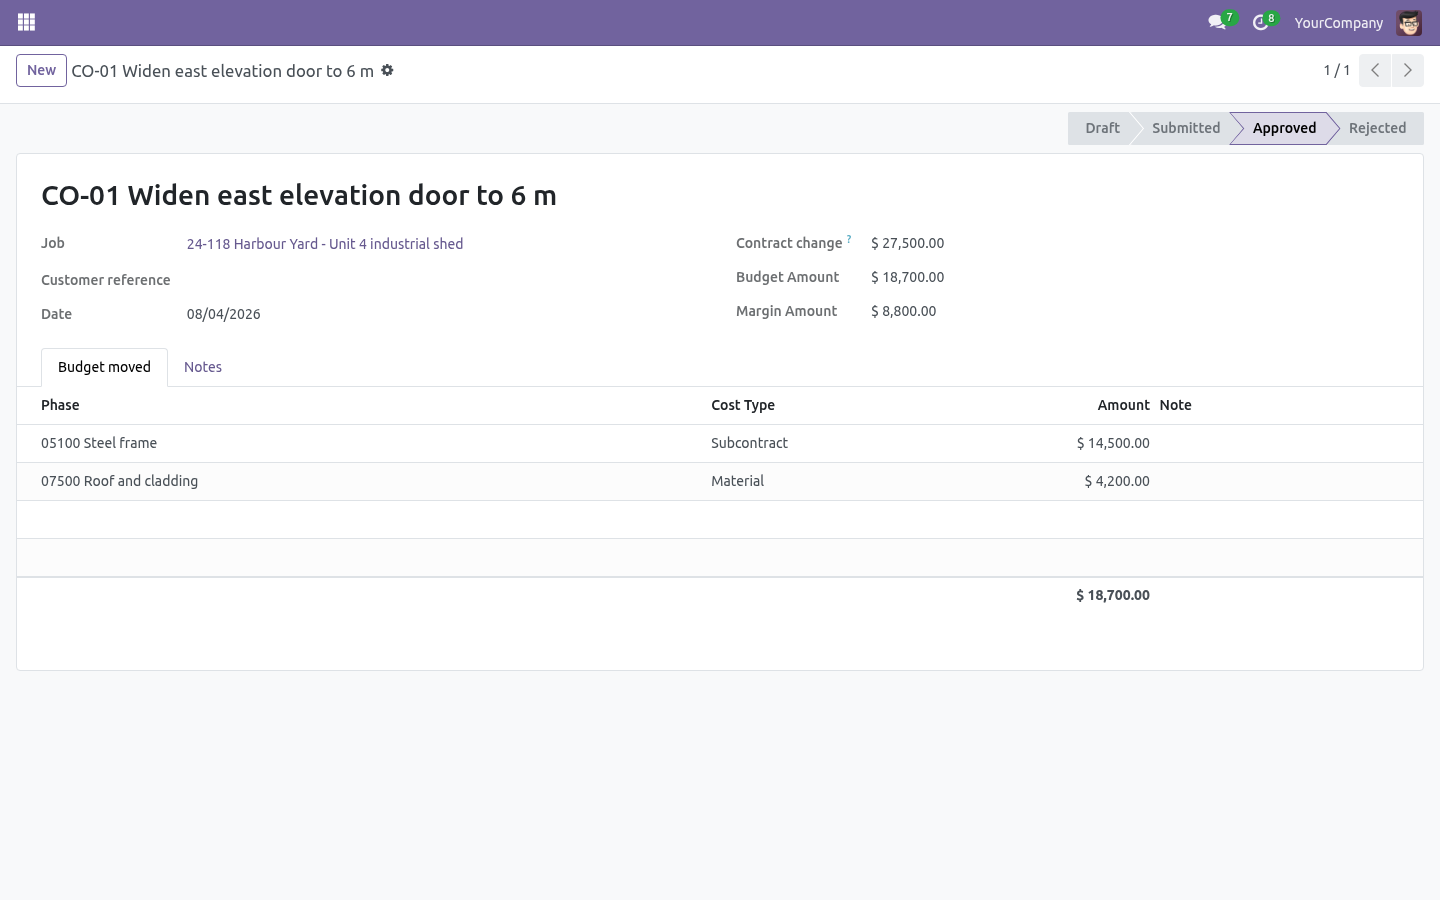Open the activities clock icon

[1261, 22]
